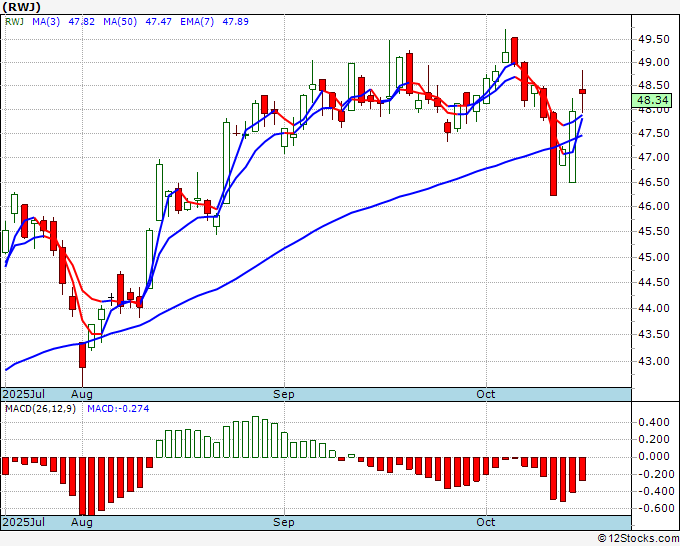Click the Sep label on MACD axis
This screenshot has width=680, height=546.
tap(284, 522)
